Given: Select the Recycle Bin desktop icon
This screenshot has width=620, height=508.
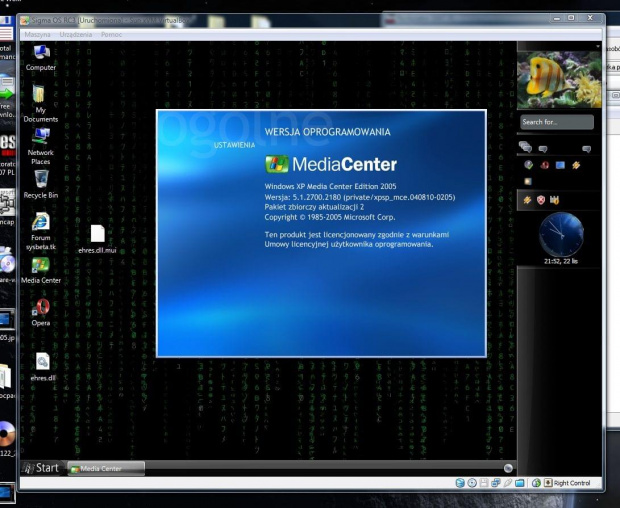Looking at the screenshot, I should 41,184.
